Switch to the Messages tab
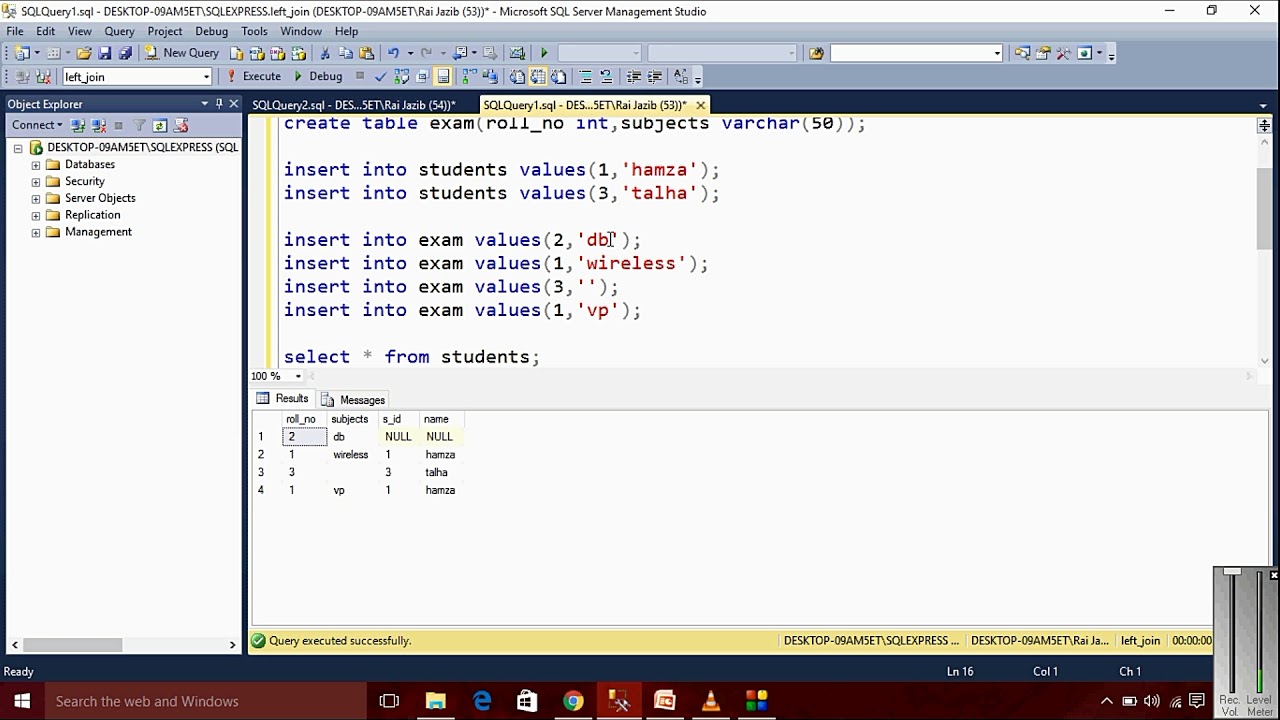Image resolution: width=1280 pixels, height=720 pixels. point(353,399)
